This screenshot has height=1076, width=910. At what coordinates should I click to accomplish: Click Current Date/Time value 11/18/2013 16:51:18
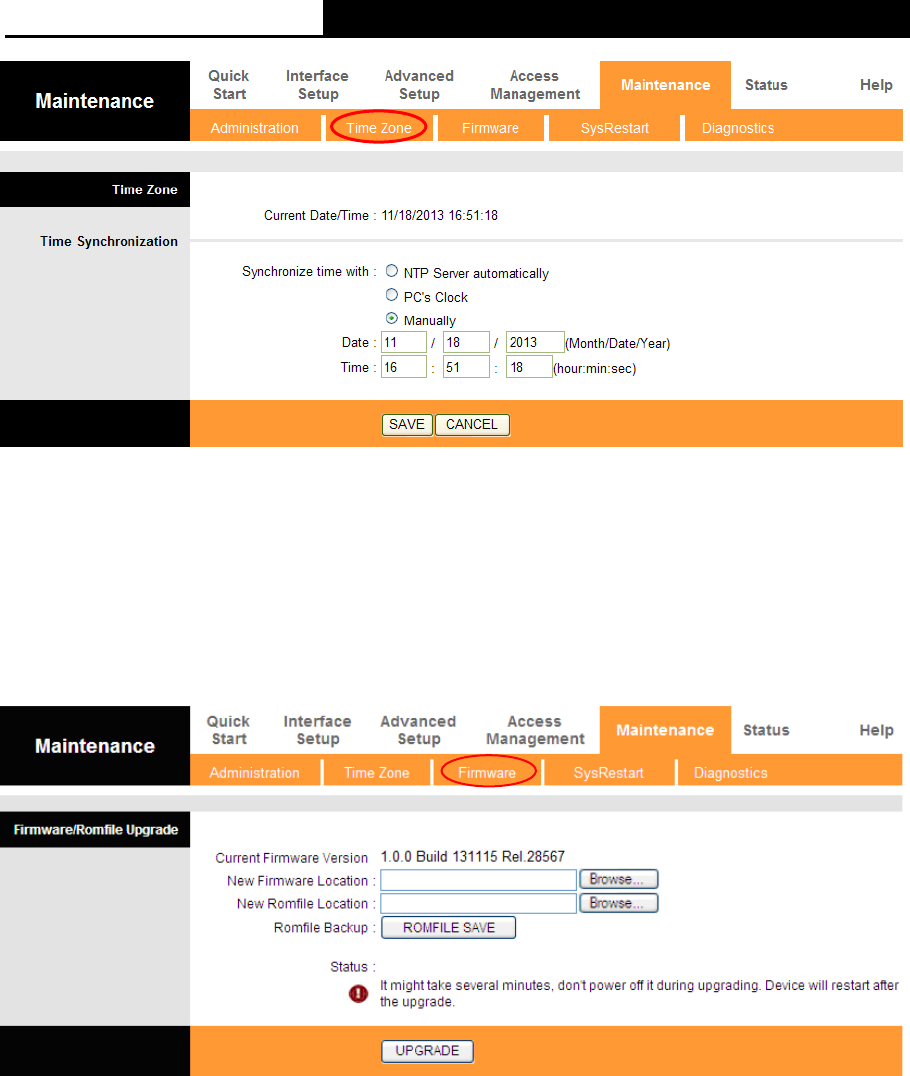click(440, 215)
